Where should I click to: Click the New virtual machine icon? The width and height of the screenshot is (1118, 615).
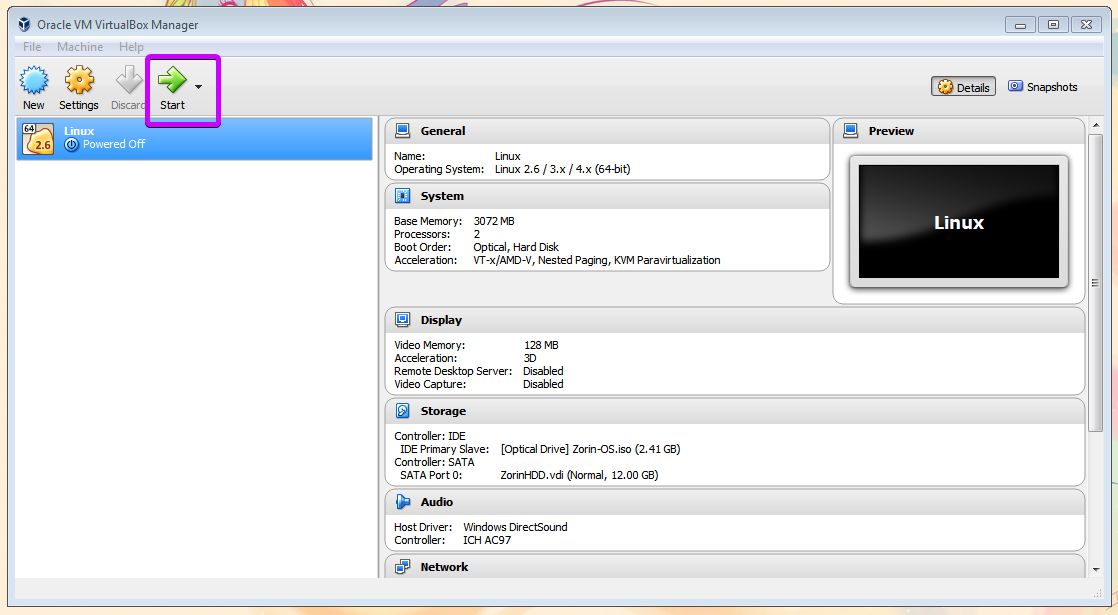[x=34, y=80]
